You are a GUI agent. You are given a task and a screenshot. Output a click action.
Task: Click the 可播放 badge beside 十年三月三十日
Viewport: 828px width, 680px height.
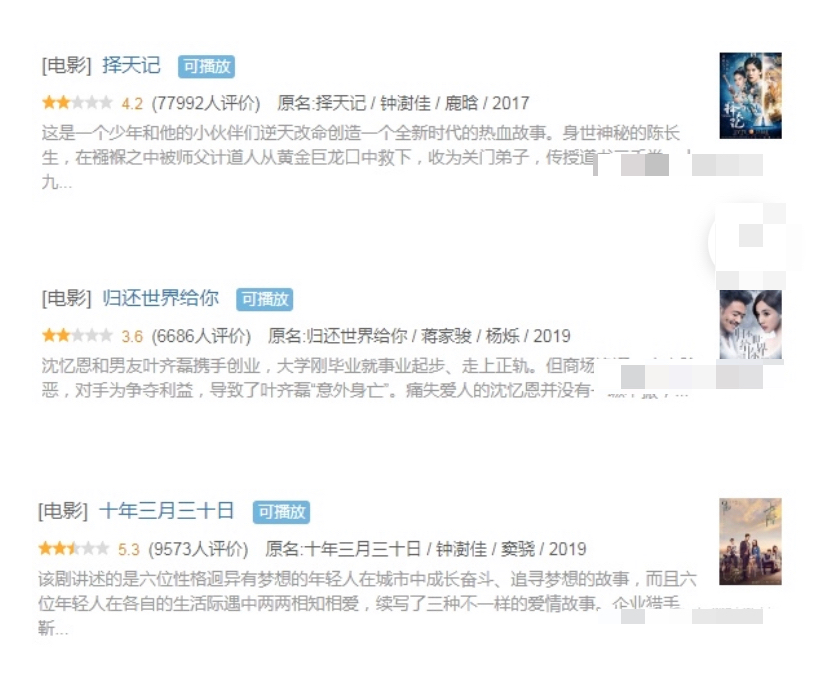(x=281, y=512)
